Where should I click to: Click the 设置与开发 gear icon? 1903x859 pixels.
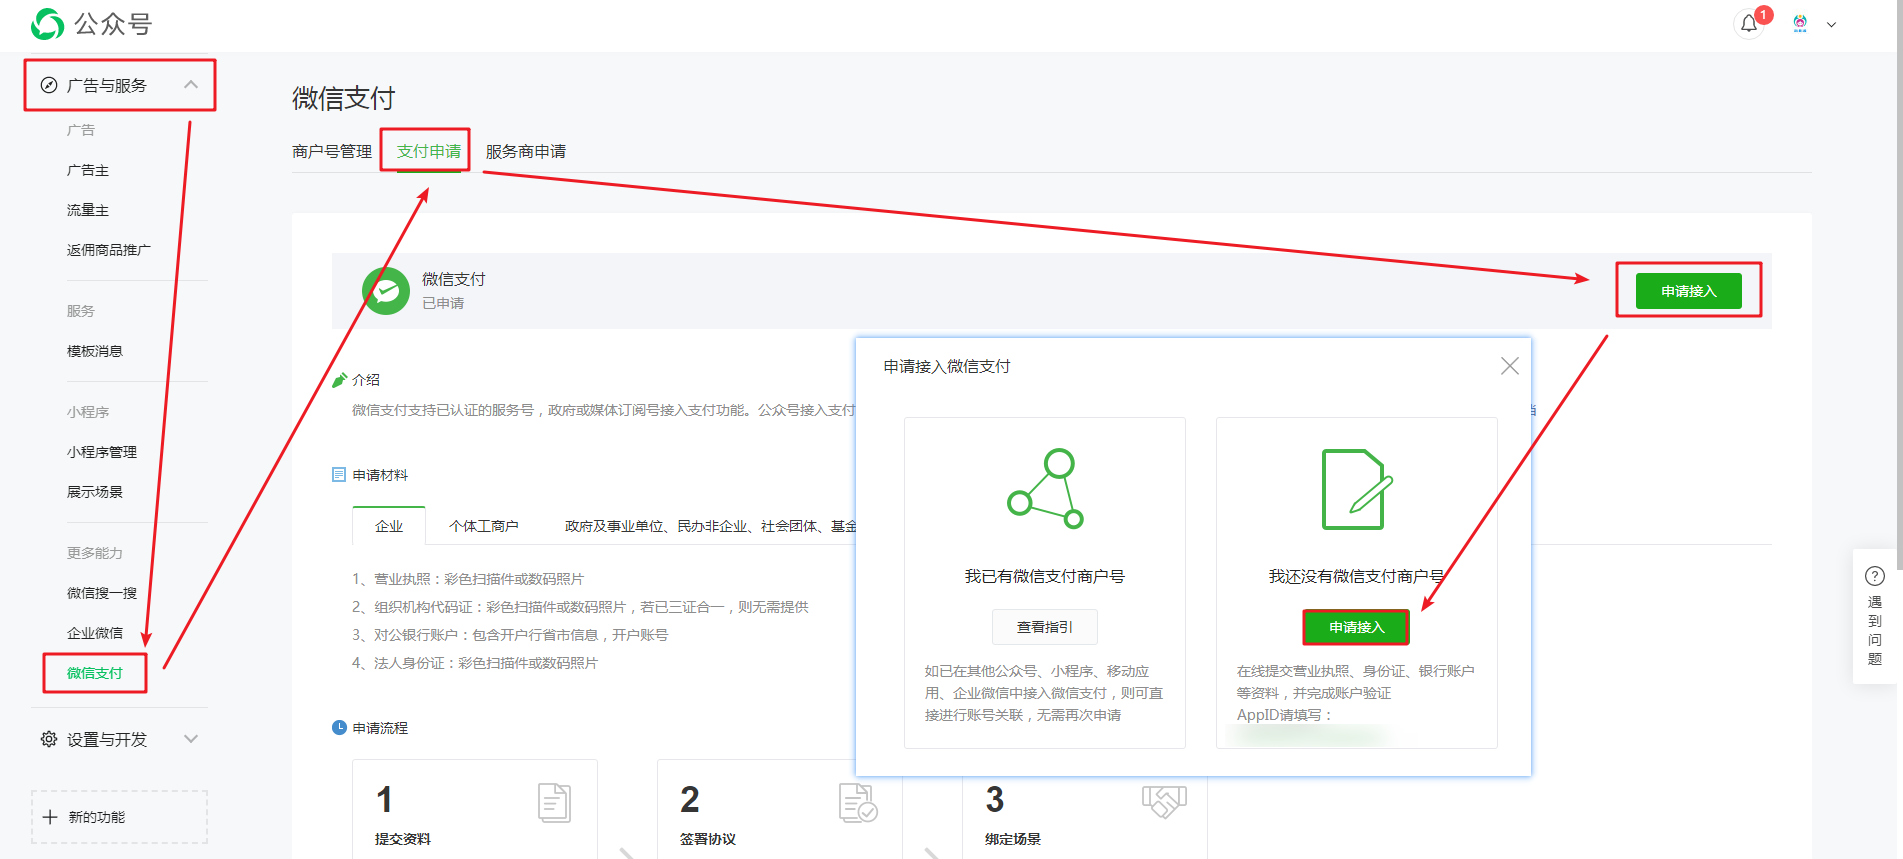point(49,739)
